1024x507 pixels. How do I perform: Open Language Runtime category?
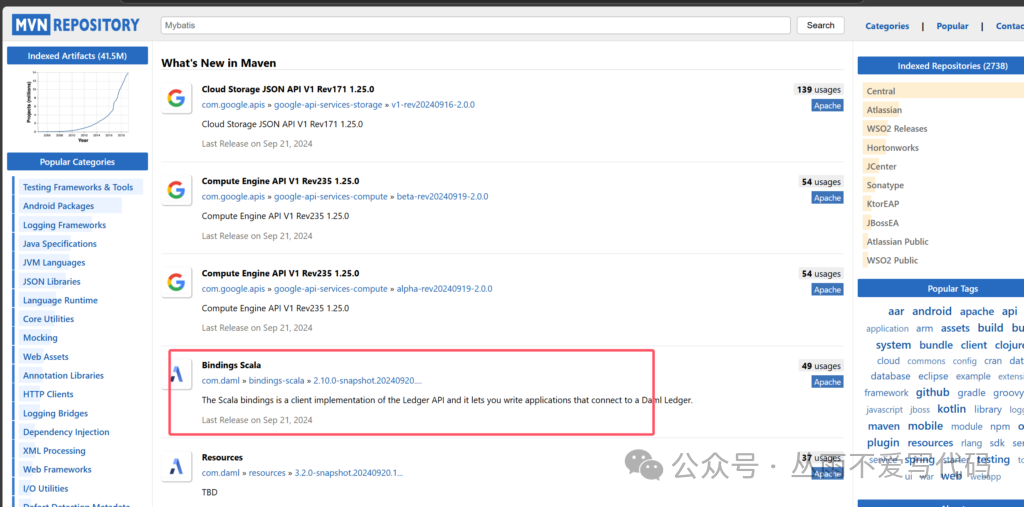click(x=60, y=301)
